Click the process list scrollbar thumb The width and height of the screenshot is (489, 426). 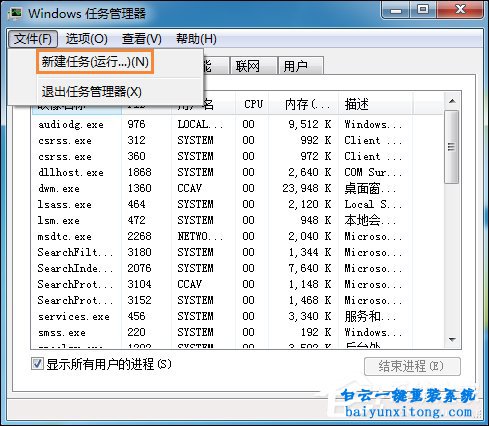452,147
